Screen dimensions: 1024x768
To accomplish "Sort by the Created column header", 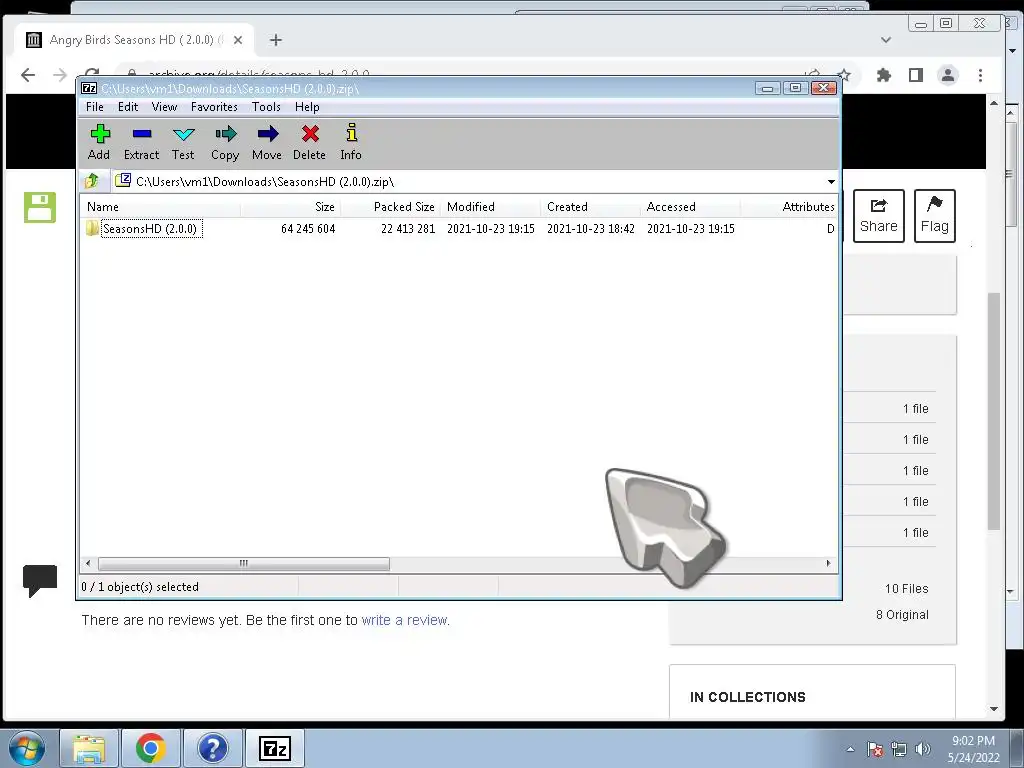I will (x=590, y=207).
